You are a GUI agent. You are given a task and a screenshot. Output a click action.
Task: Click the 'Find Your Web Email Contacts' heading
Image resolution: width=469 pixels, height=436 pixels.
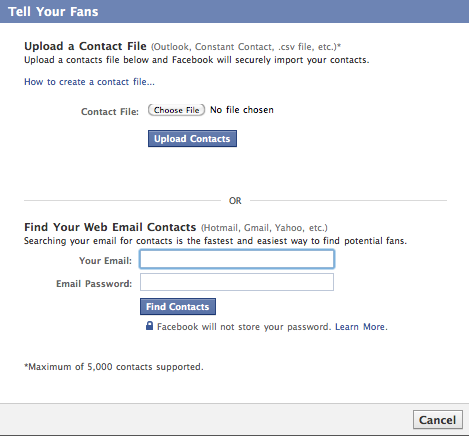(x=110, y=227)
